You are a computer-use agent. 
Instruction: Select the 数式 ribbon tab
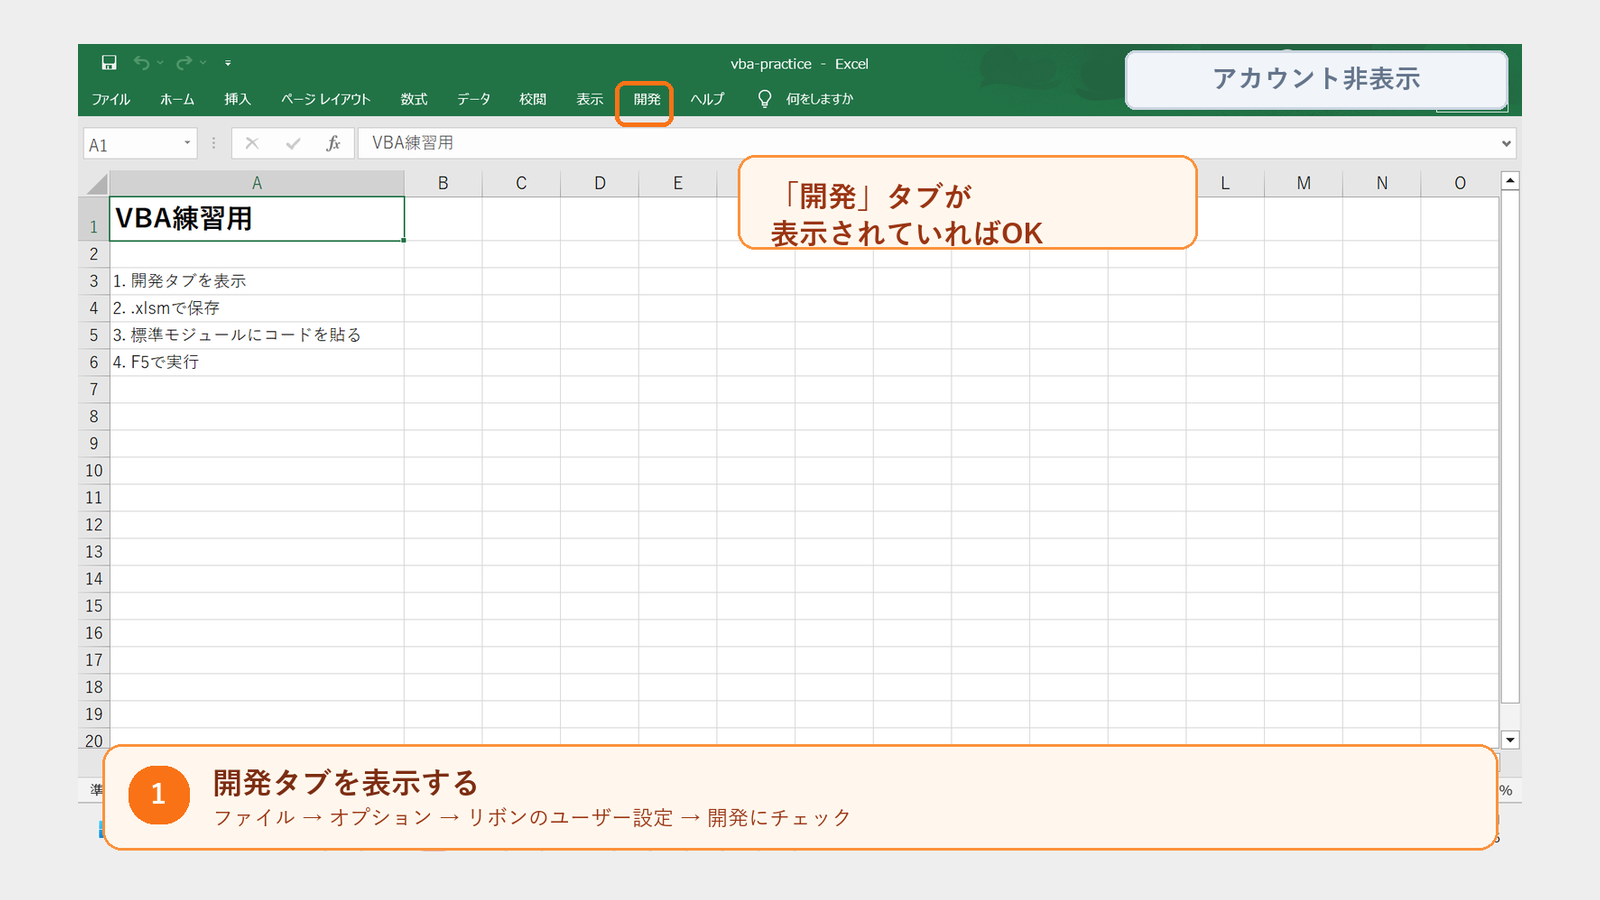tap(414, 99)
